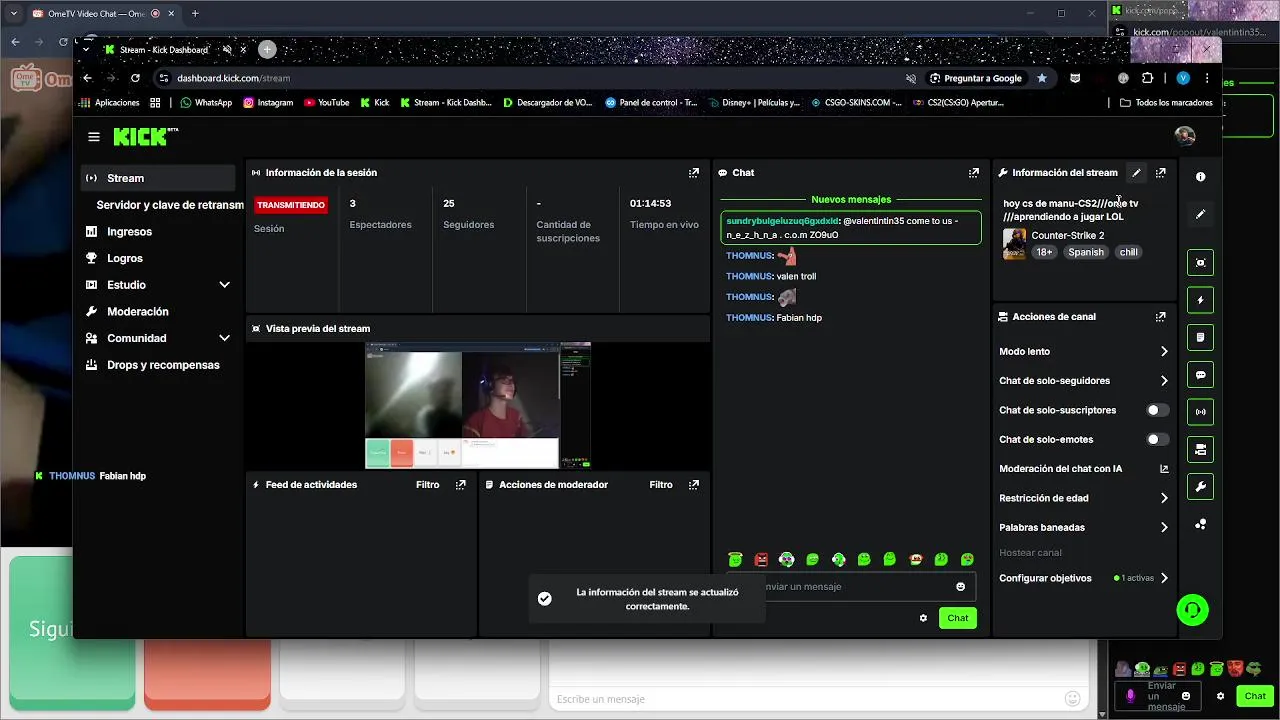Toggle the wrench stream info widget icon
Image resolution: width=1280 pixels, height=720 pixels.
[x=1200, y=487]
